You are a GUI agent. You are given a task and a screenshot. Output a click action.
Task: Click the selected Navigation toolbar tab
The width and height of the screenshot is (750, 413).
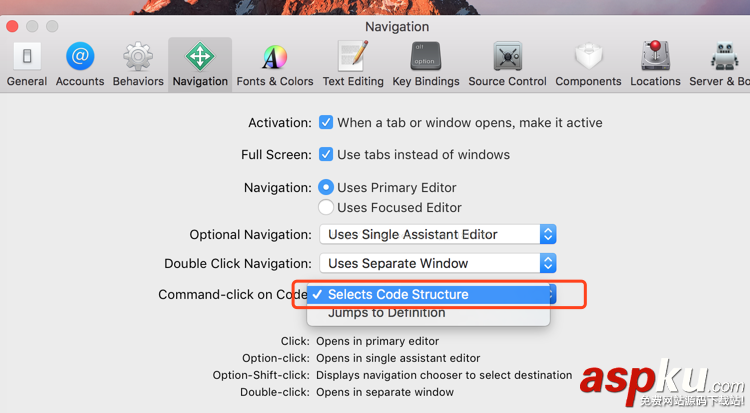pyautogui.click(x=200, y=64)
